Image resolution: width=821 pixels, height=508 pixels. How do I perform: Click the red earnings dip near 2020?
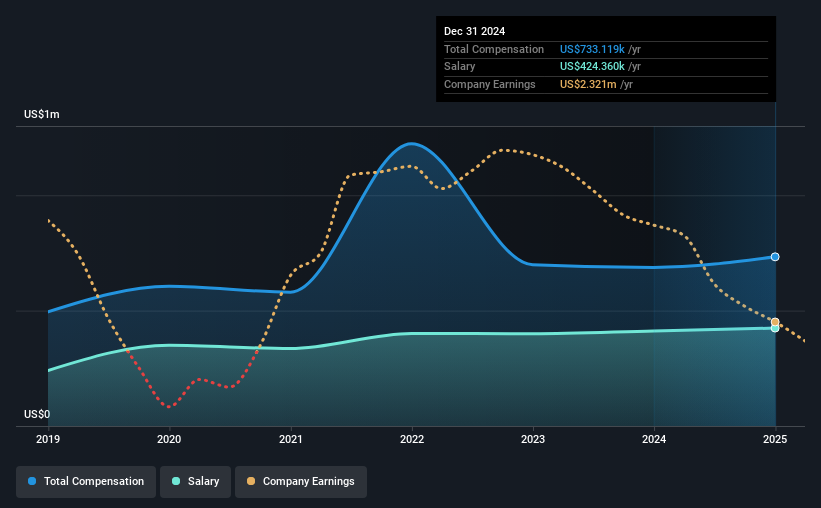169,406
